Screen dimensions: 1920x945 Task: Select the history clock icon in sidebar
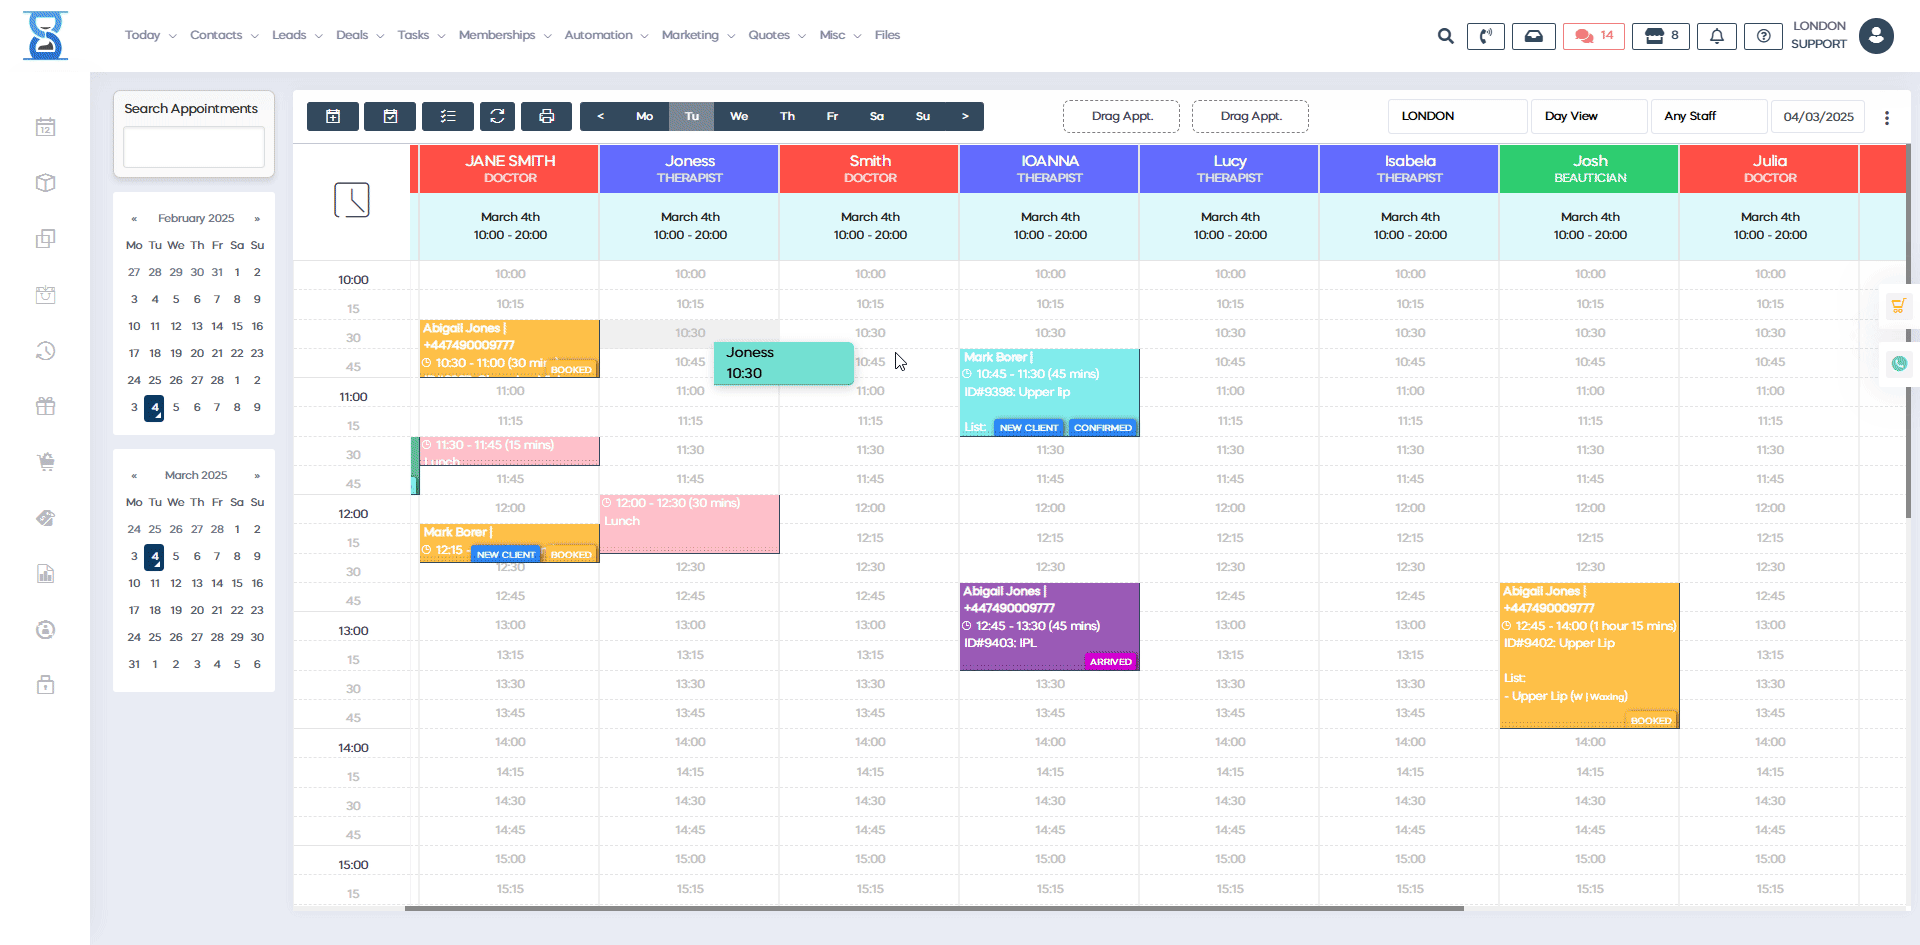tap(45, 351)
